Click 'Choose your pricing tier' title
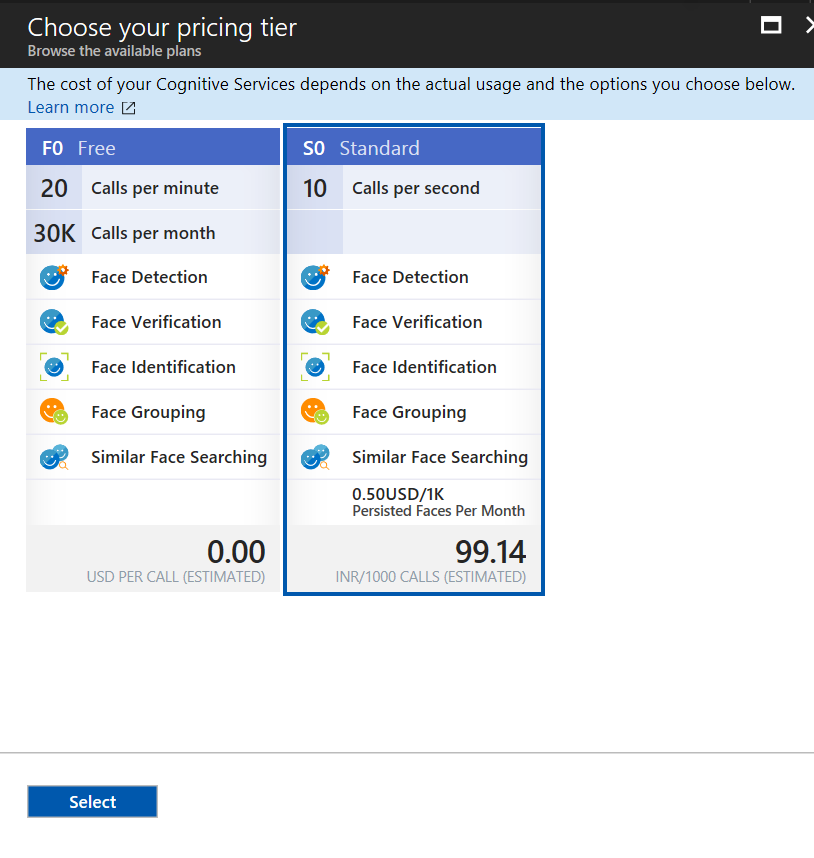 (x=162, y=27)
